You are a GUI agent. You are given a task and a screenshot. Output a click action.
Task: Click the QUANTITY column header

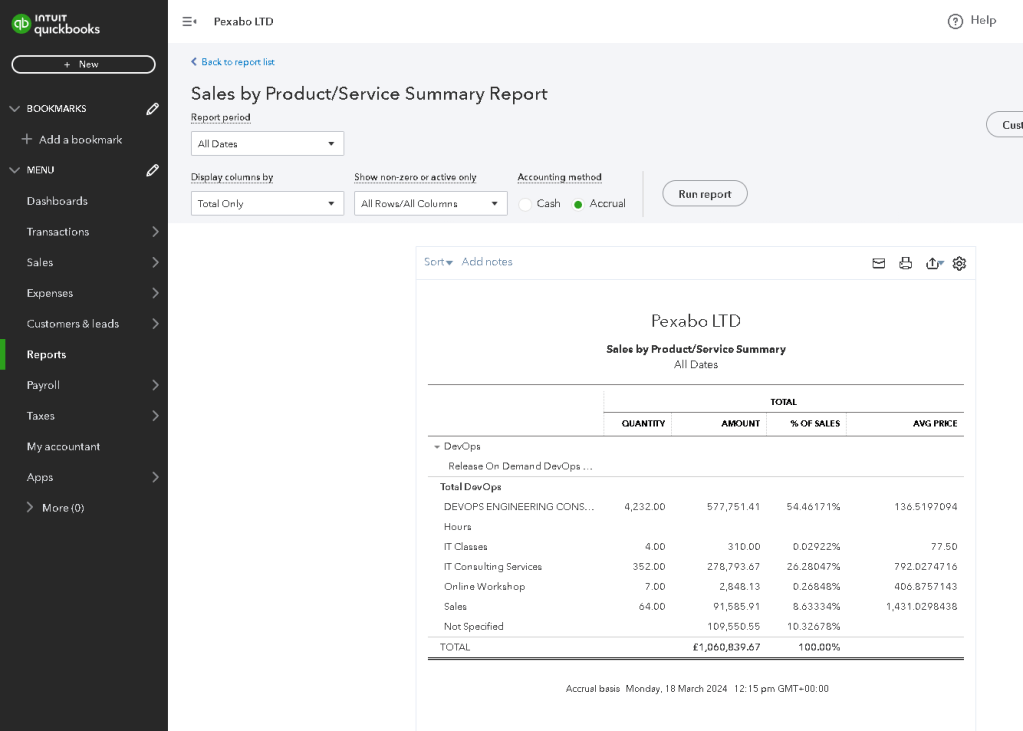pyautogui.click(x=643, y=424)
